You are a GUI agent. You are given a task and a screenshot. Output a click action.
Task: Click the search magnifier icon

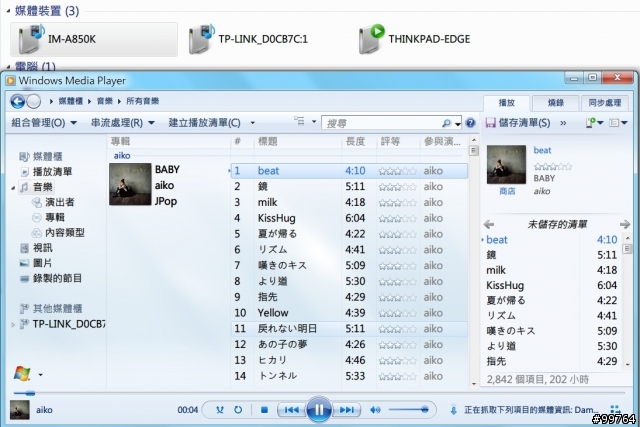447,123
